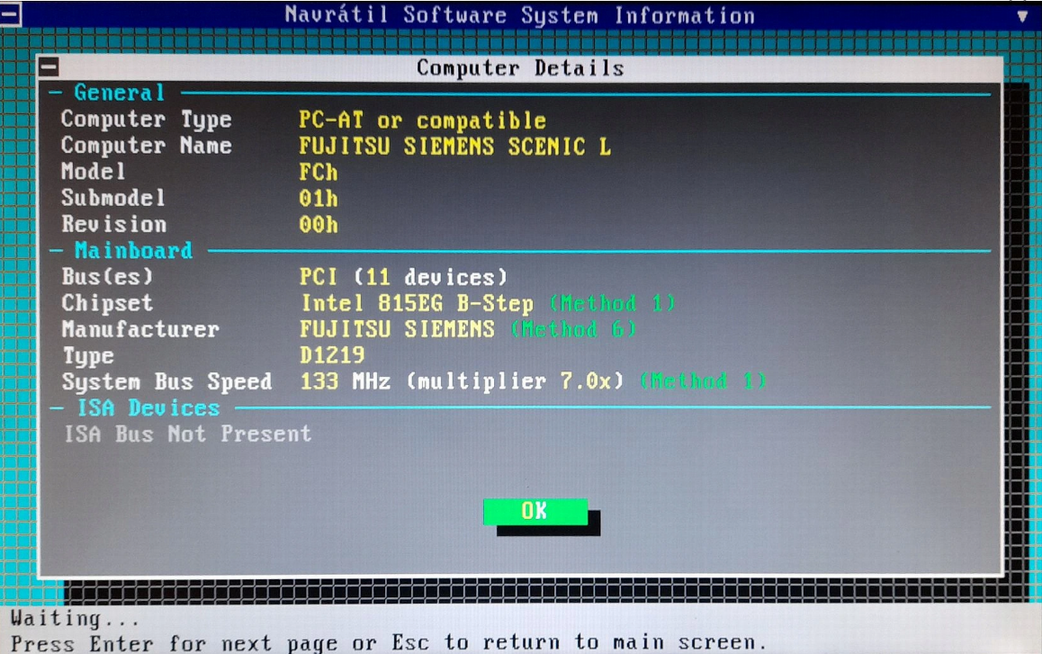Click the mainboard type value 'D1219'
Image resolution: width=1042 pixels, height=654 pixels.
332,355
